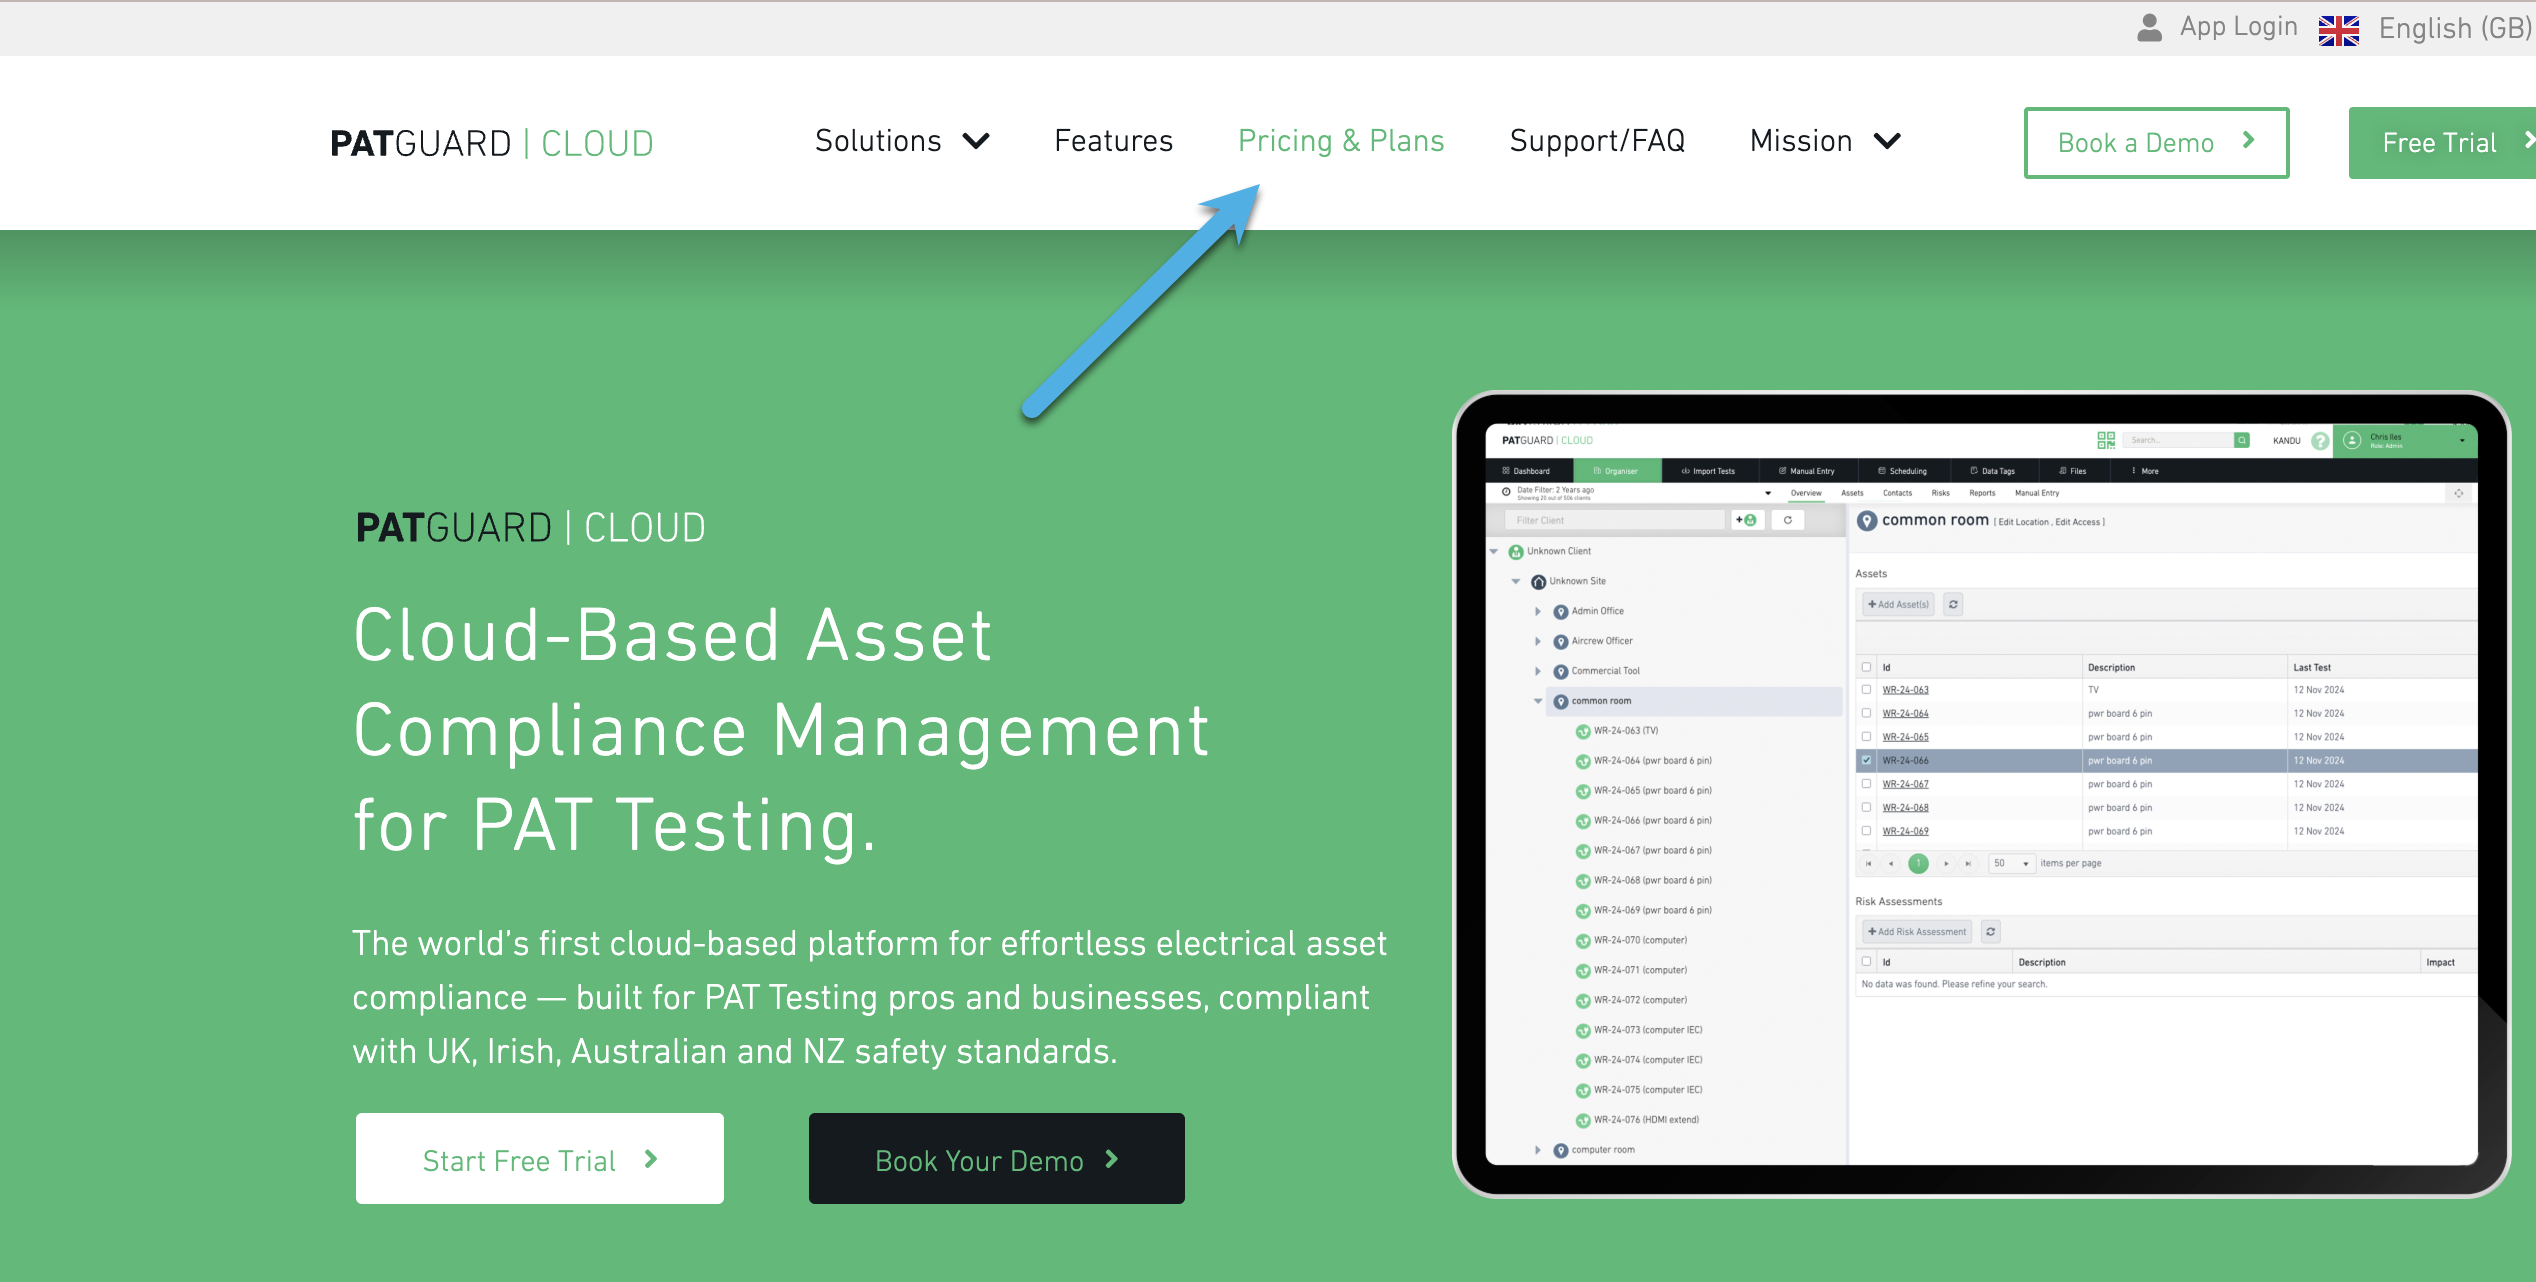The image size is (2536, 1282).
Task: Open the help question mark in the tablet app
Action: click(x=2321, y=441)
